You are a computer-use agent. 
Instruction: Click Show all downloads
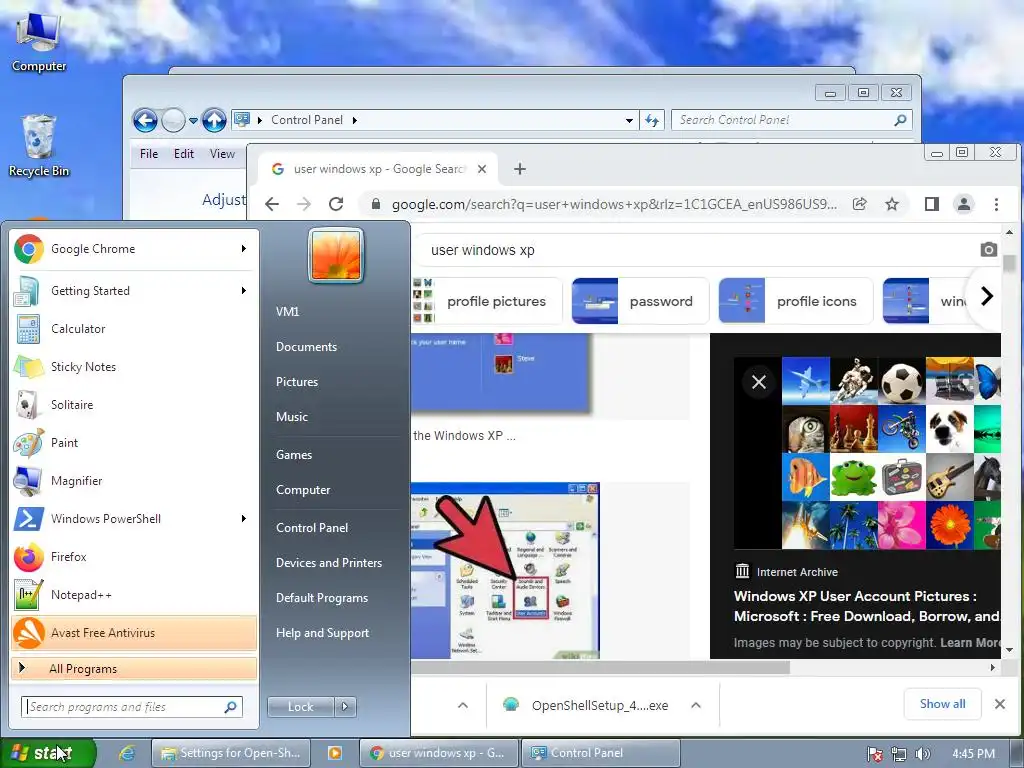942,704
